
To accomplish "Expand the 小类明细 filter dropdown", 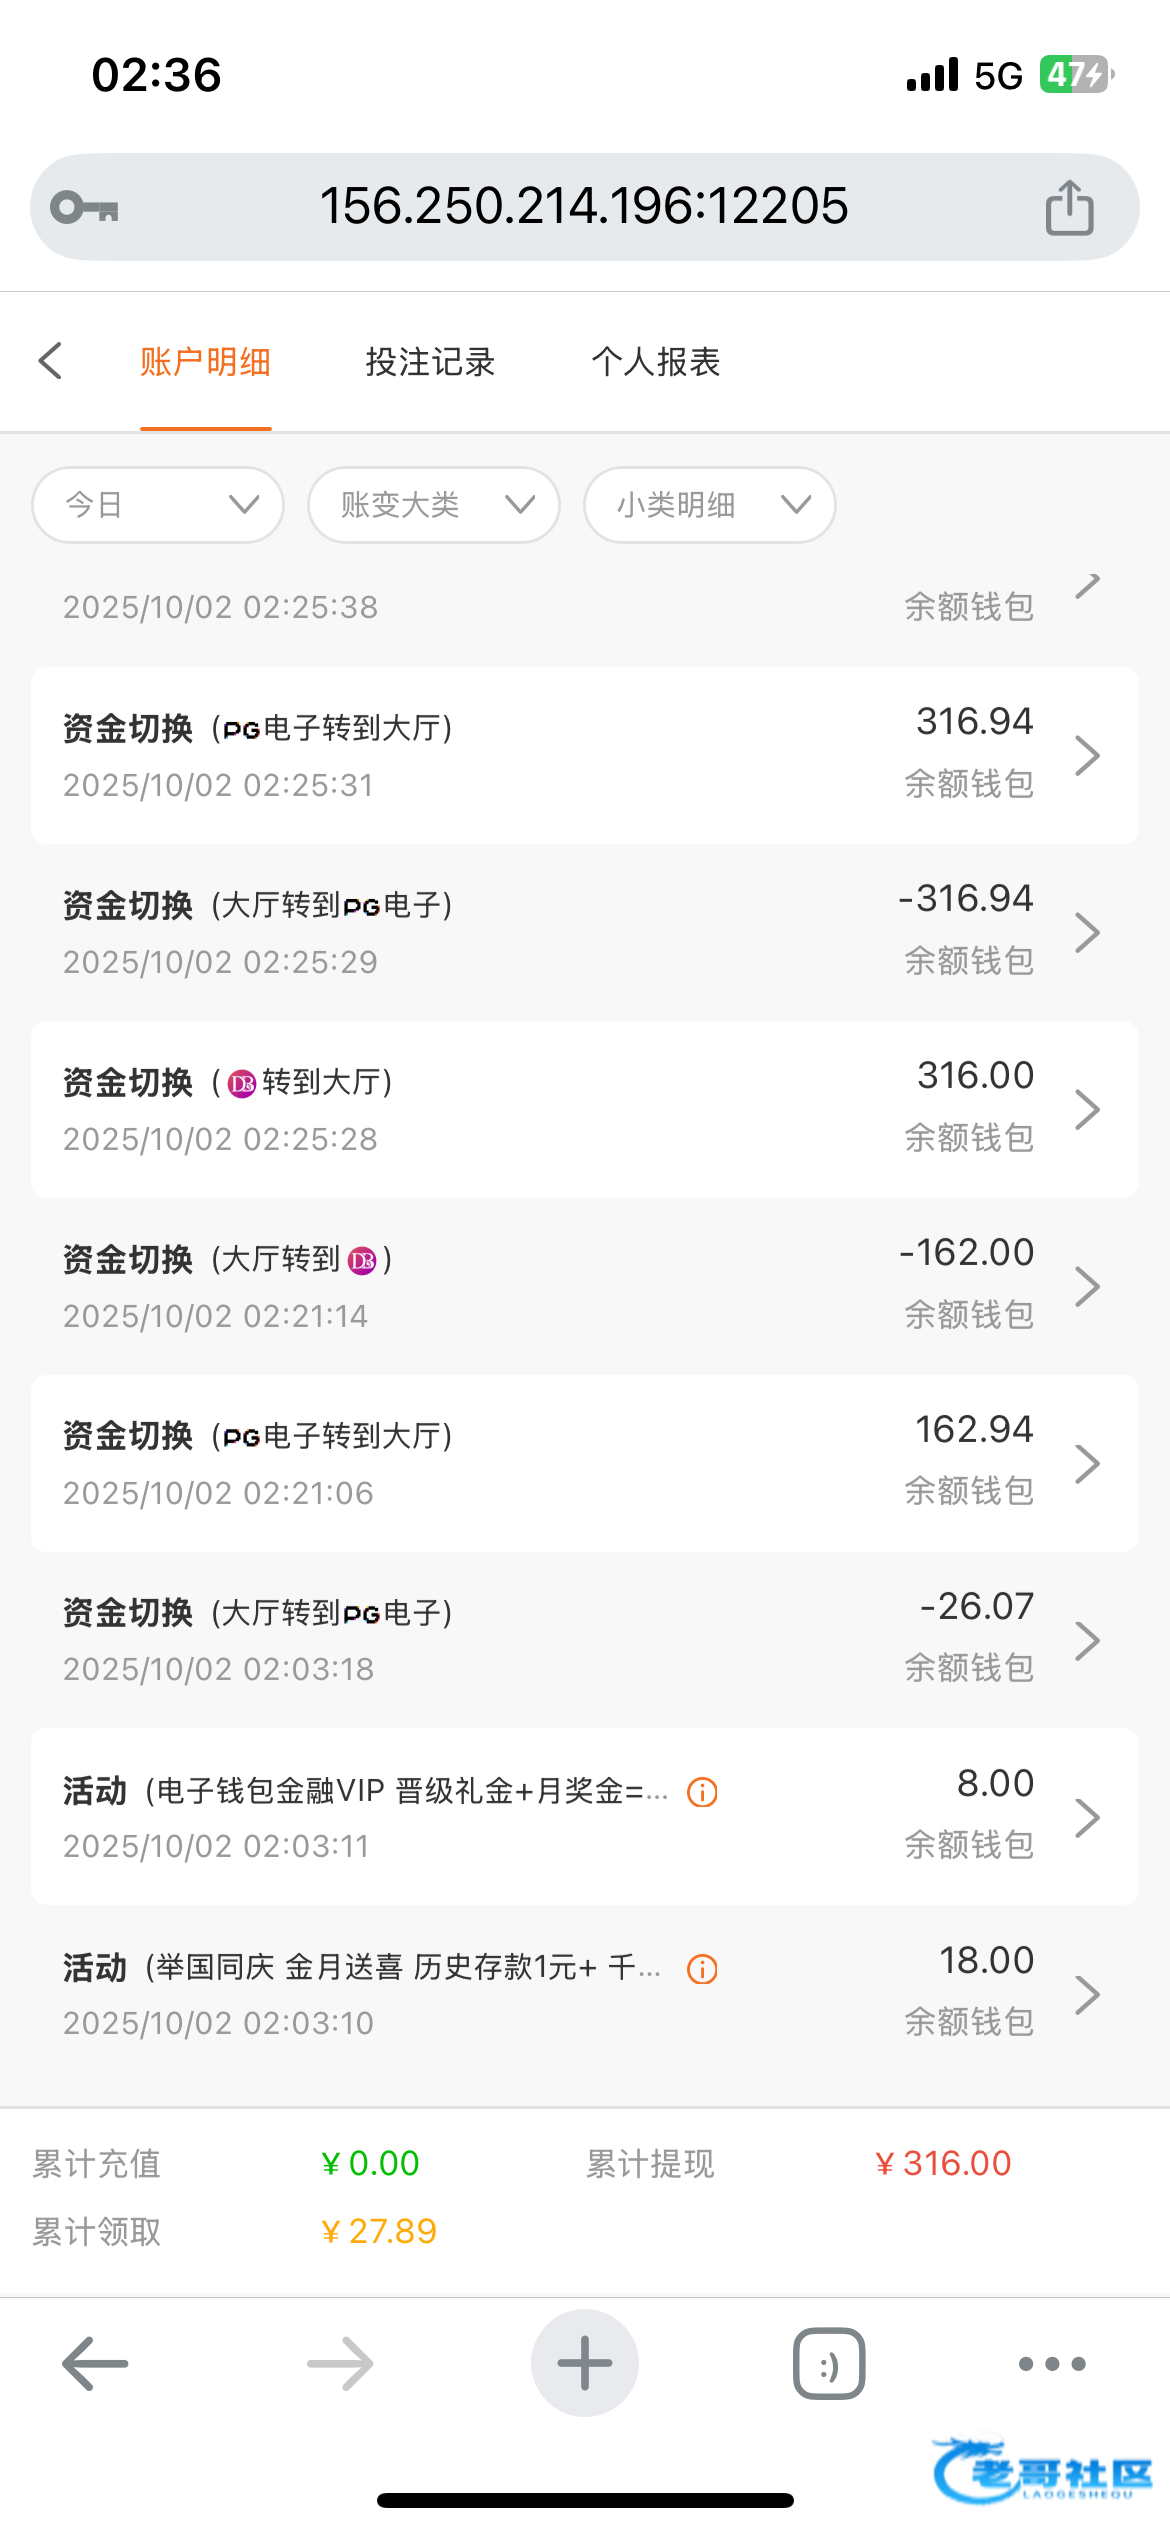I will click(710, 505).
